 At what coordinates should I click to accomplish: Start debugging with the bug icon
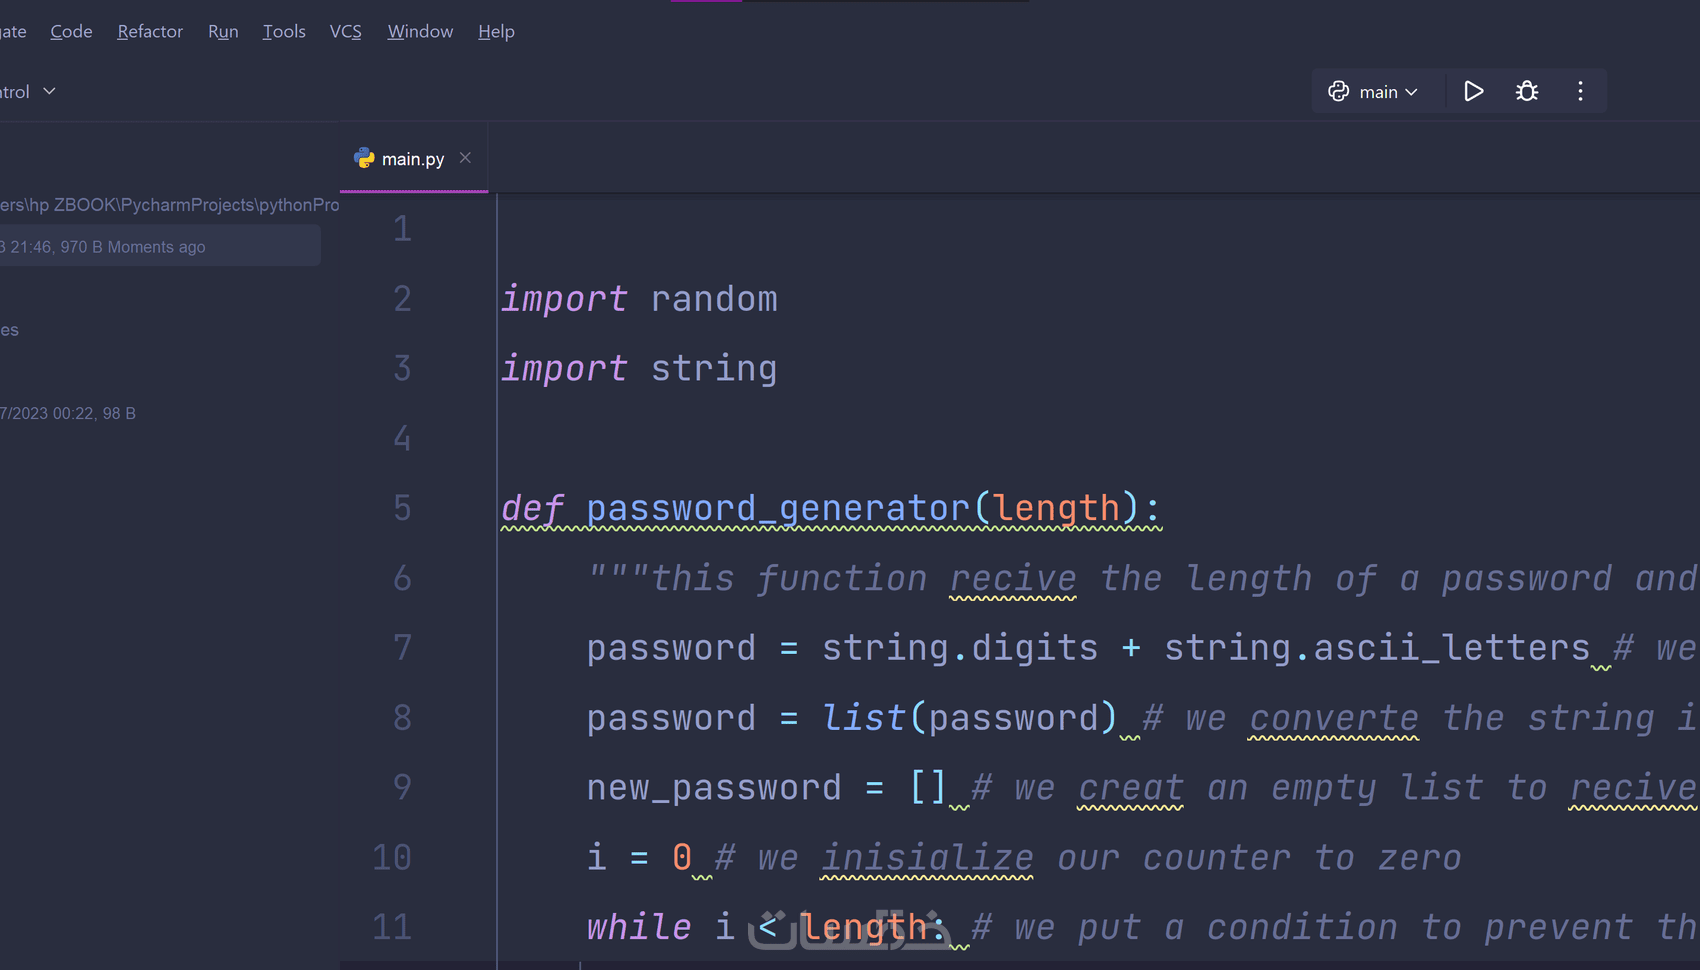coord(1526,92)
